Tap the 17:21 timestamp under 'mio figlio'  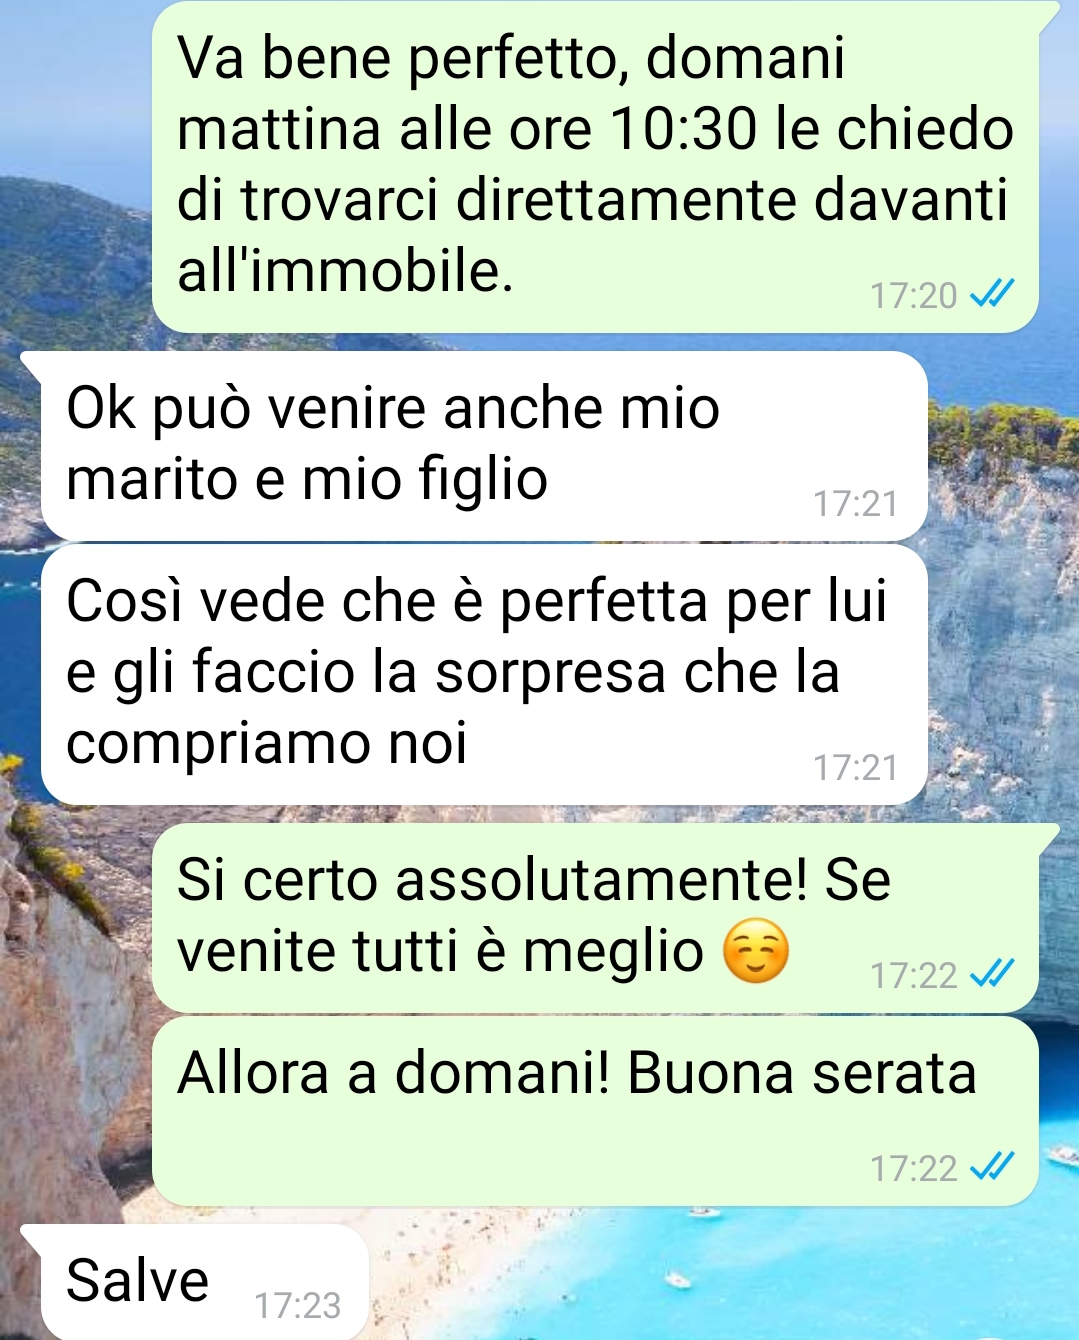tap(856, 504)
